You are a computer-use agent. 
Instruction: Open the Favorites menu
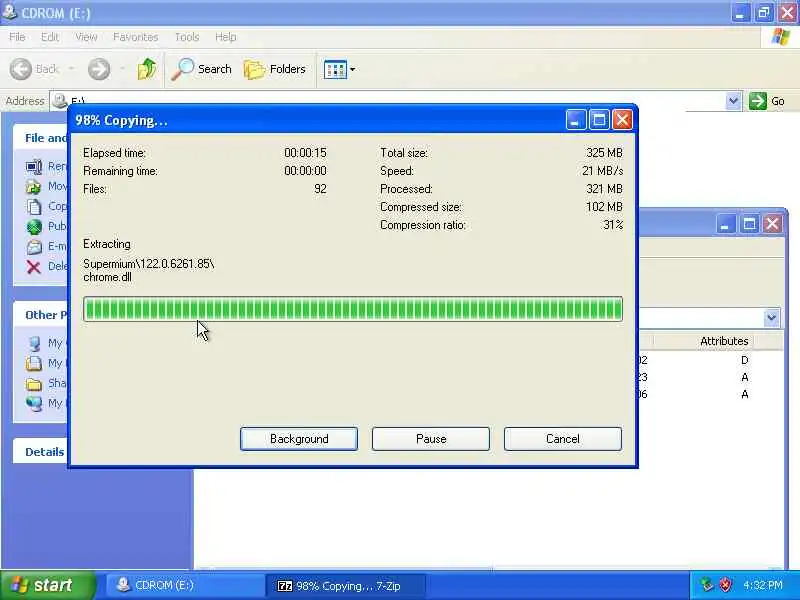[x=135, y=37]
